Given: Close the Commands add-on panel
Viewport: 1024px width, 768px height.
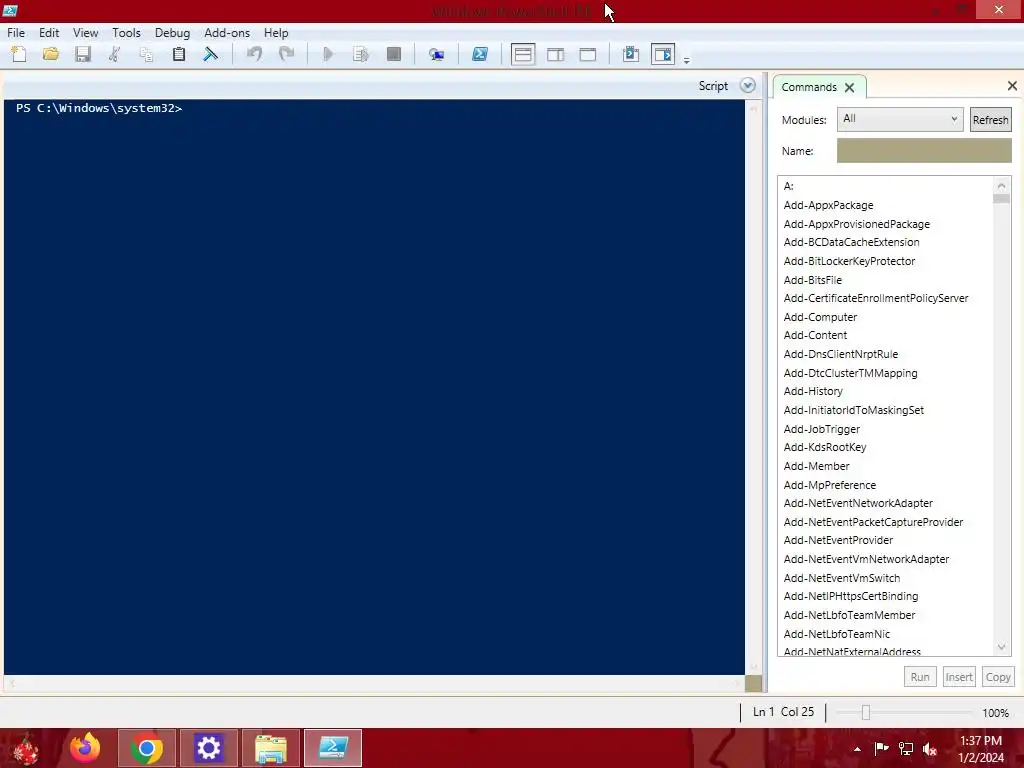Looking at the screenshot, I should pyautogui.click(x=1012, y=86).
